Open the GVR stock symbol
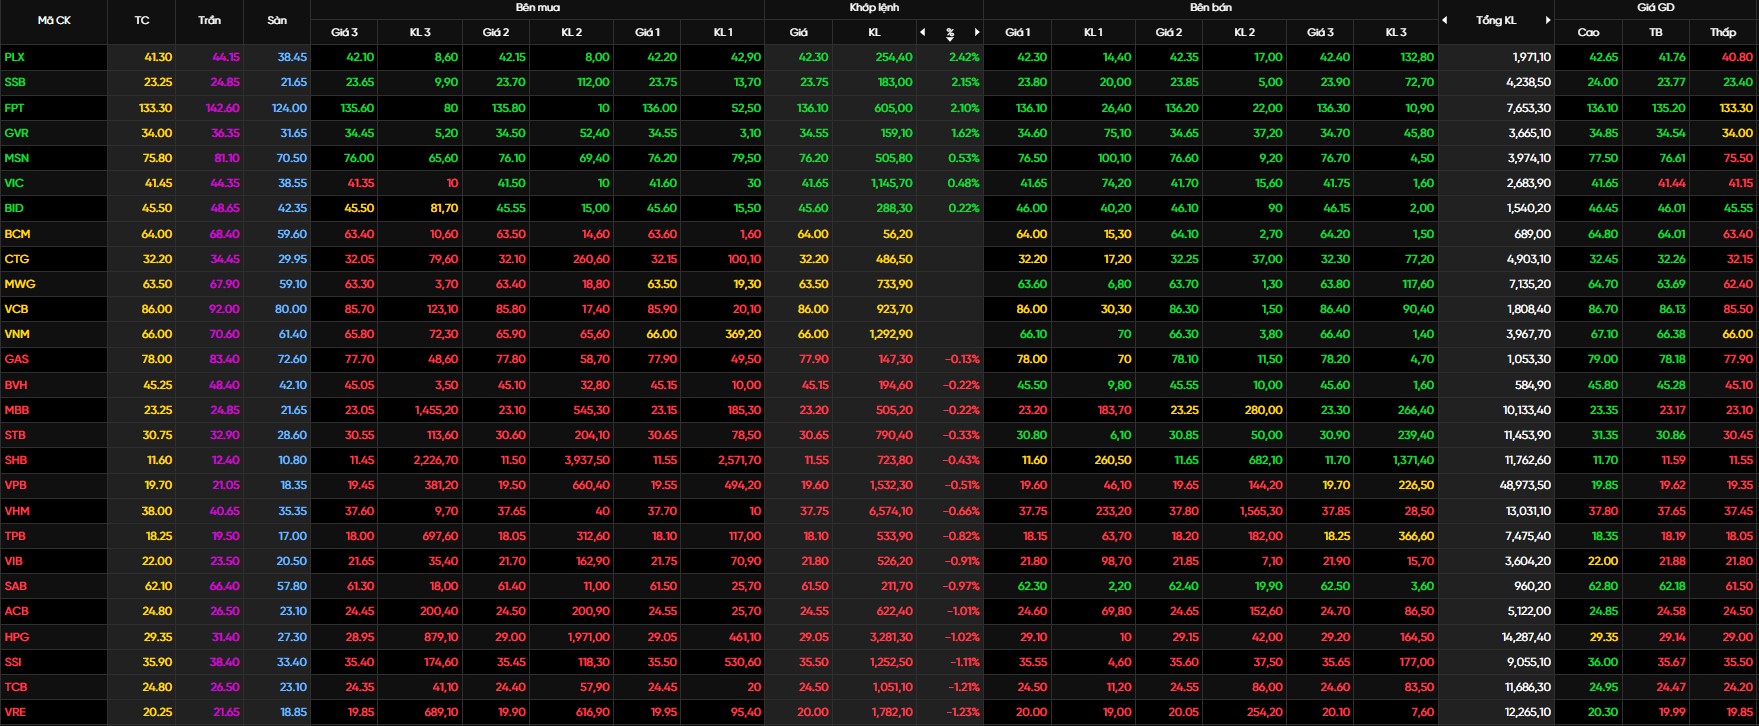 [x=16, y=133]
